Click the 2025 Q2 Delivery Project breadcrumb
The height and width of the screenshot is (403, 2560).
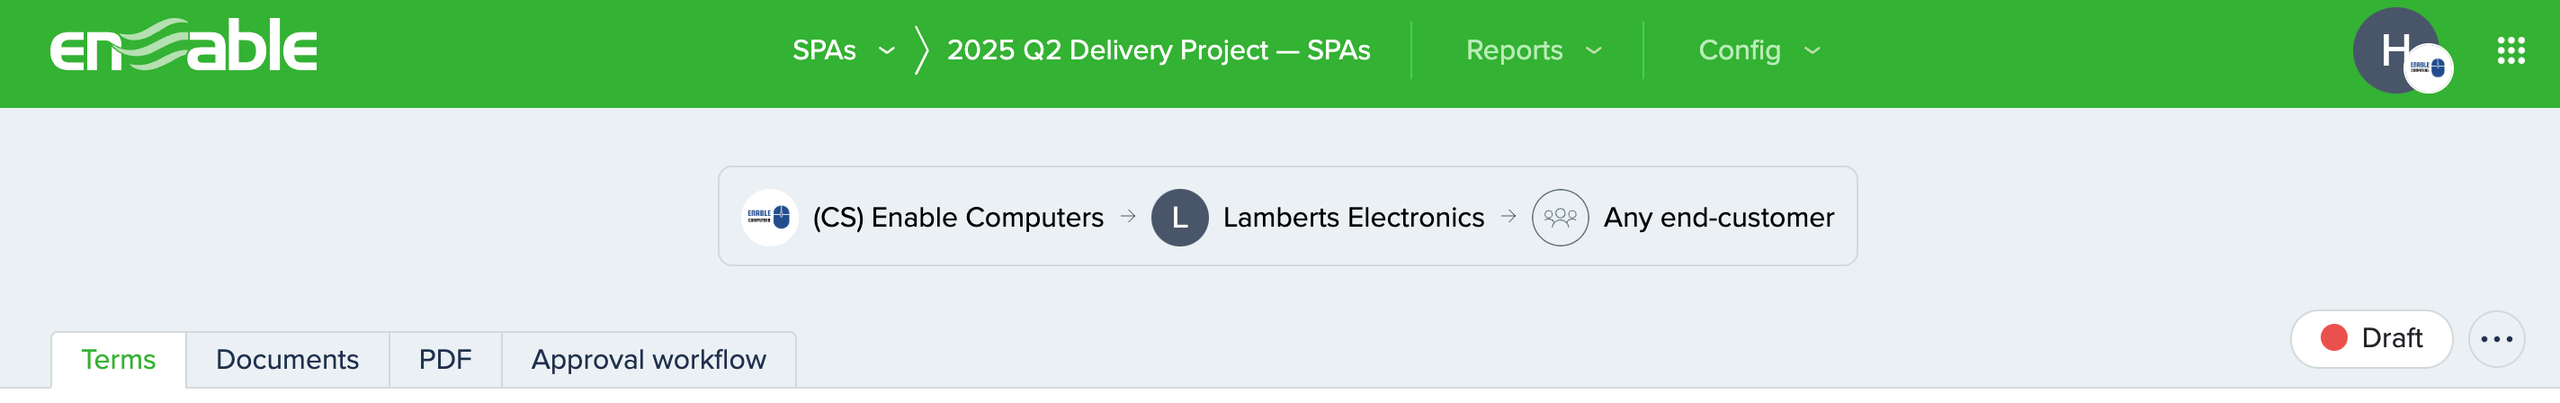[x=1158, y=50]
